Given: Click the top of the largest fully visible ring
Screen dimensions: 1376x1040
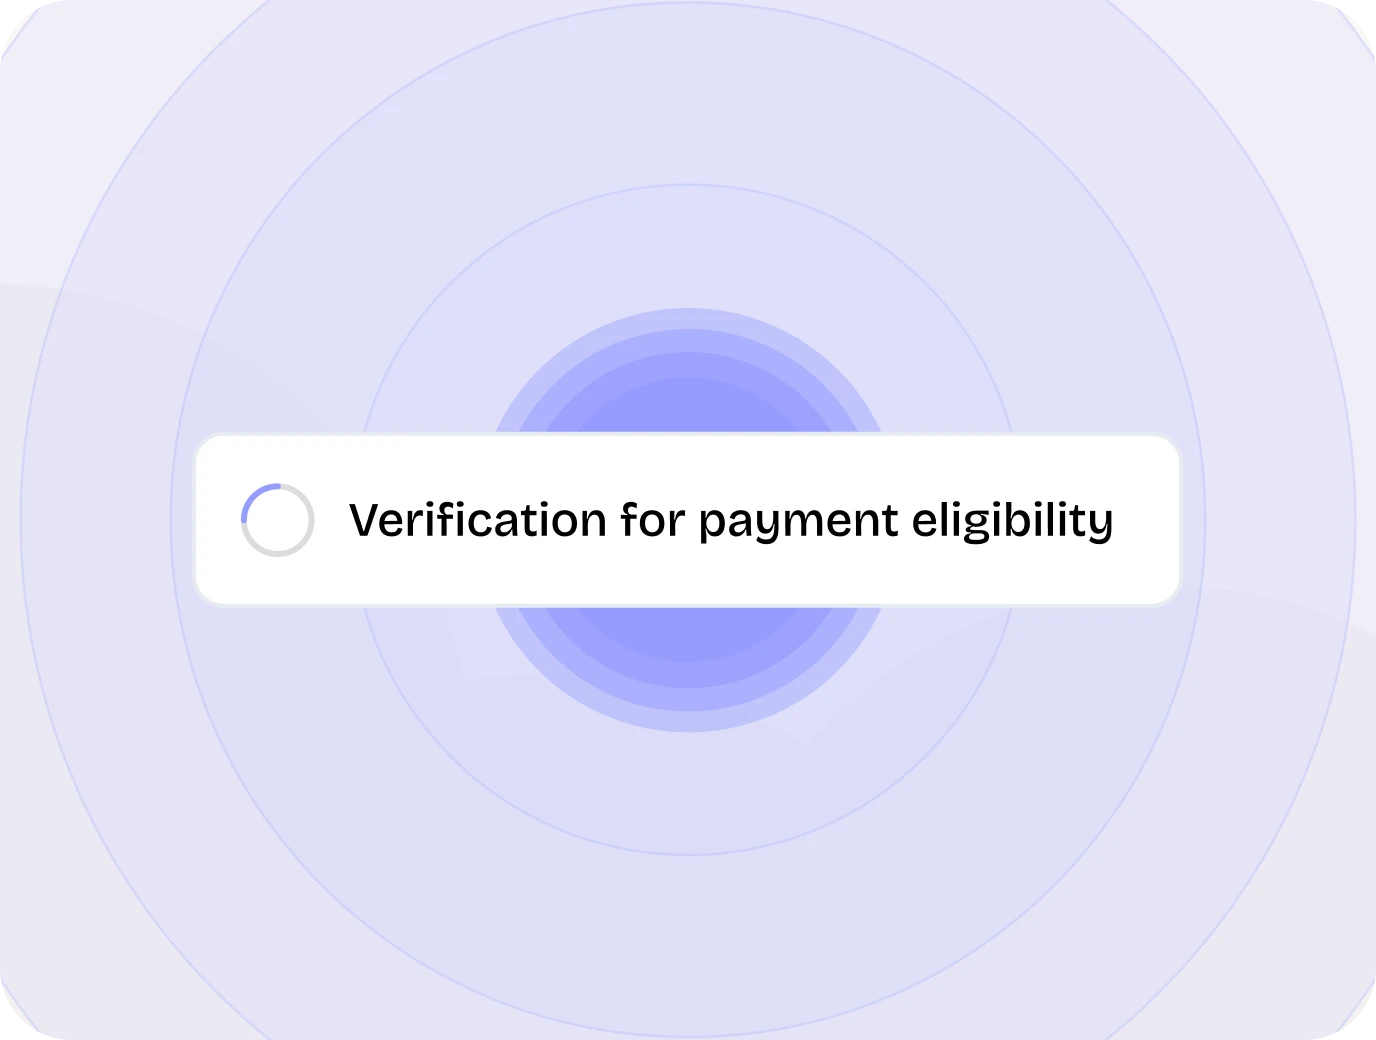Looking at the screenshot, I should tap(688, 3).
